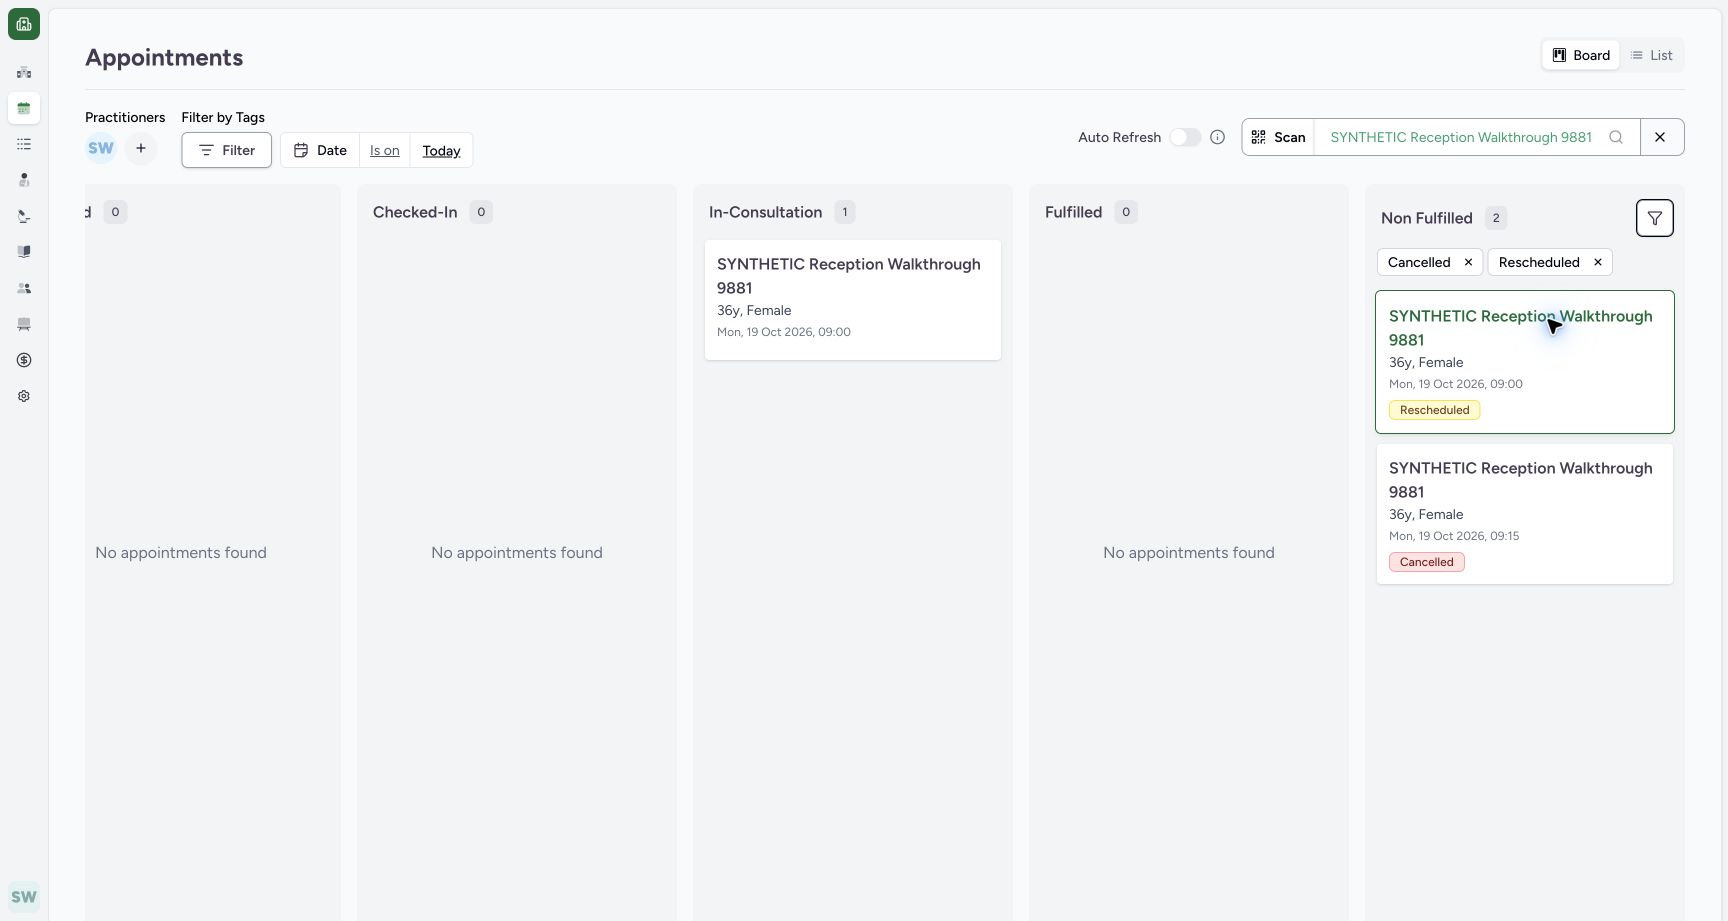Screen dimensions: 1728x921
Task: Click the yellow Rescheduled status badge
Action: (x=1434, y=410)
